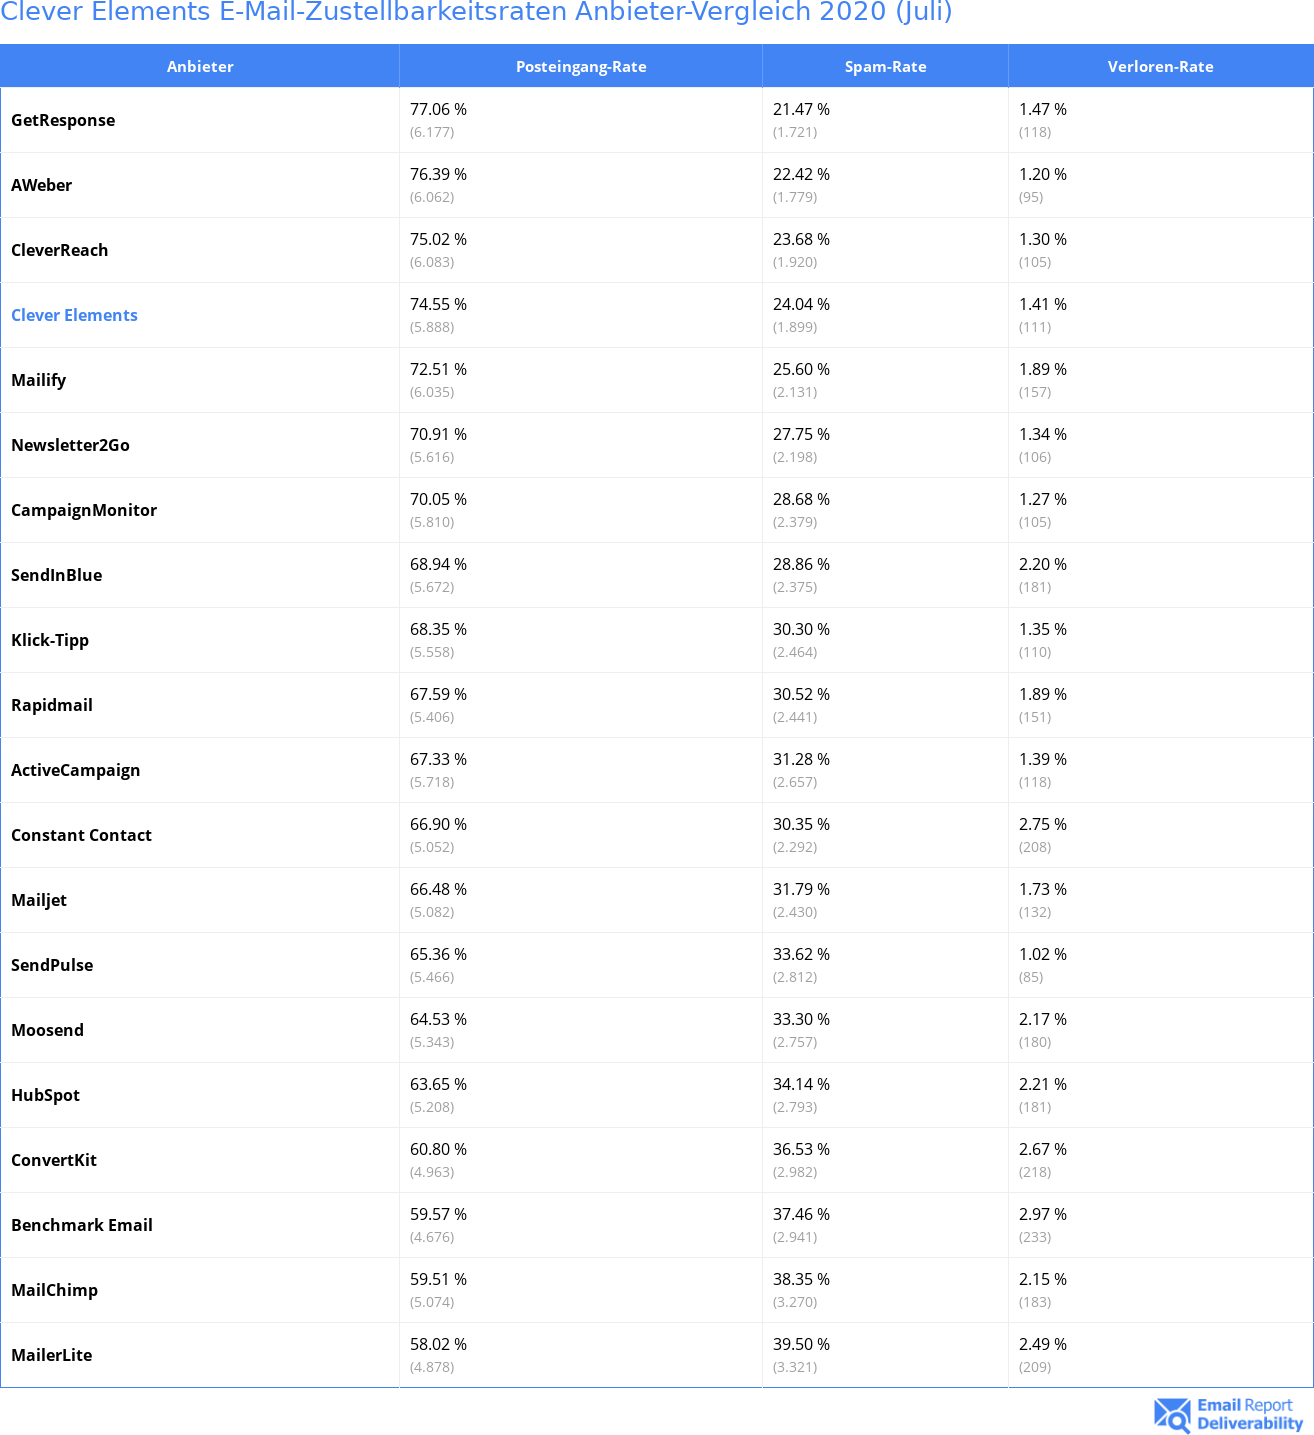This screenshot has width=1314, height=1435.
Task: Click the page title heading link
Action: (x=476, y=12)
